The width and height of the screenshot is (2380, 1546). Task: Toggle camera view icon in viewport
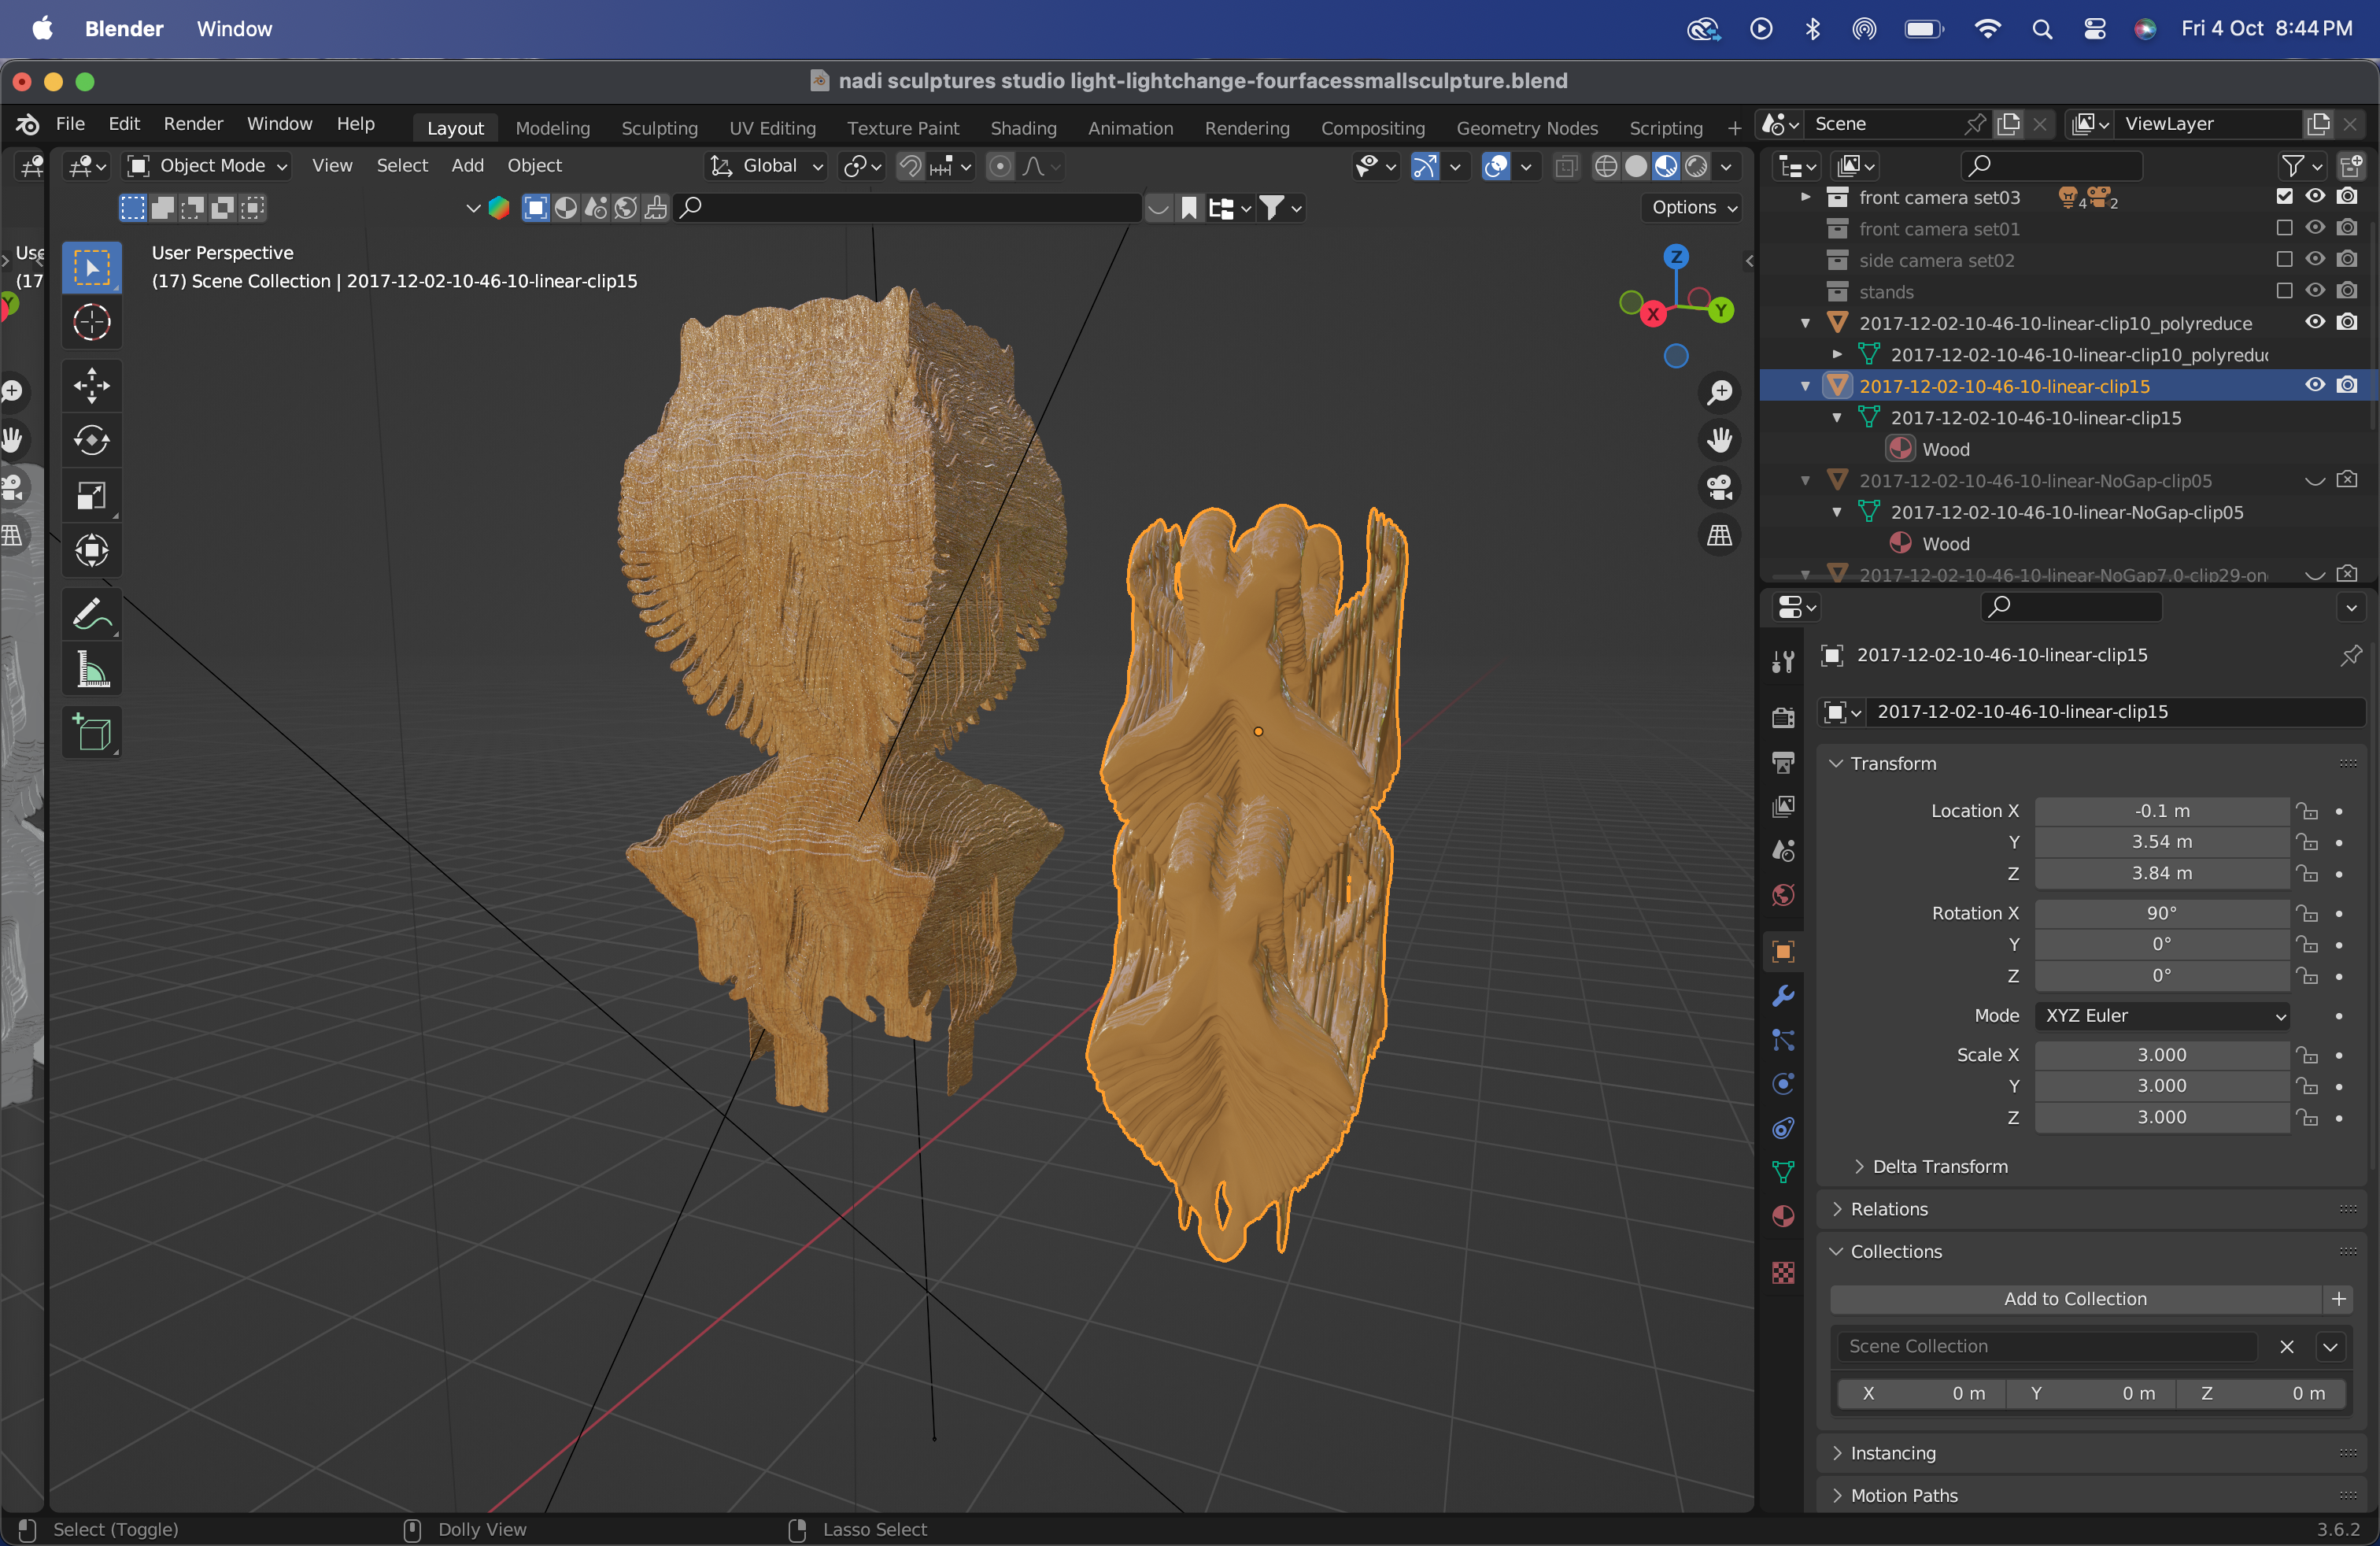(1719, 488)
